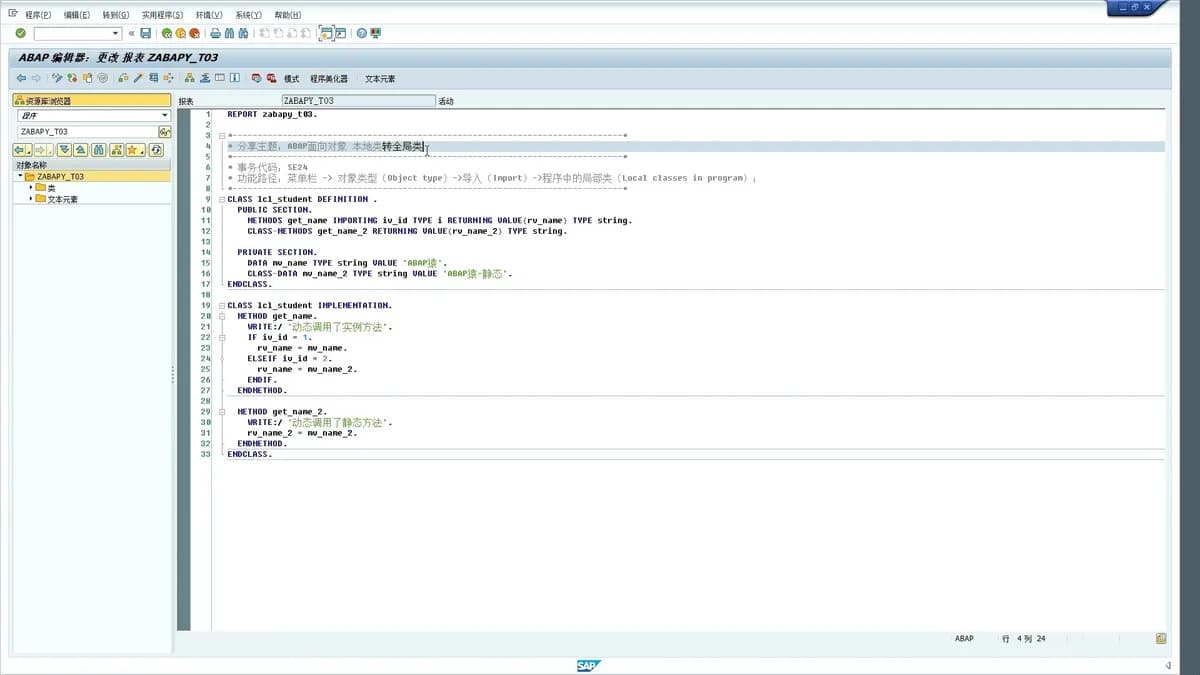Open the 系统(Y) menu
1200x675 pixels.
248,15
